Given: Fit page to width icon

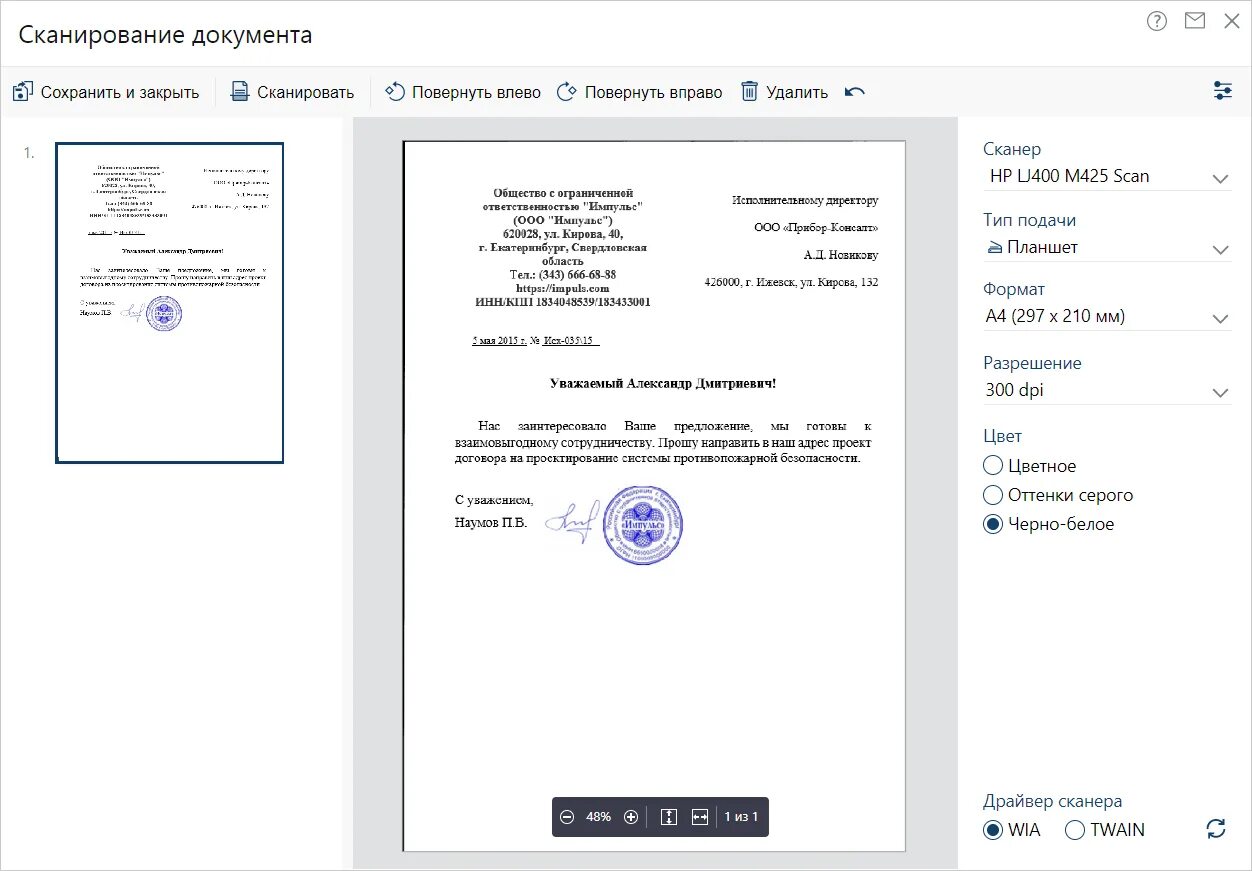Looking at the screenshot, I should coord(700,817).
